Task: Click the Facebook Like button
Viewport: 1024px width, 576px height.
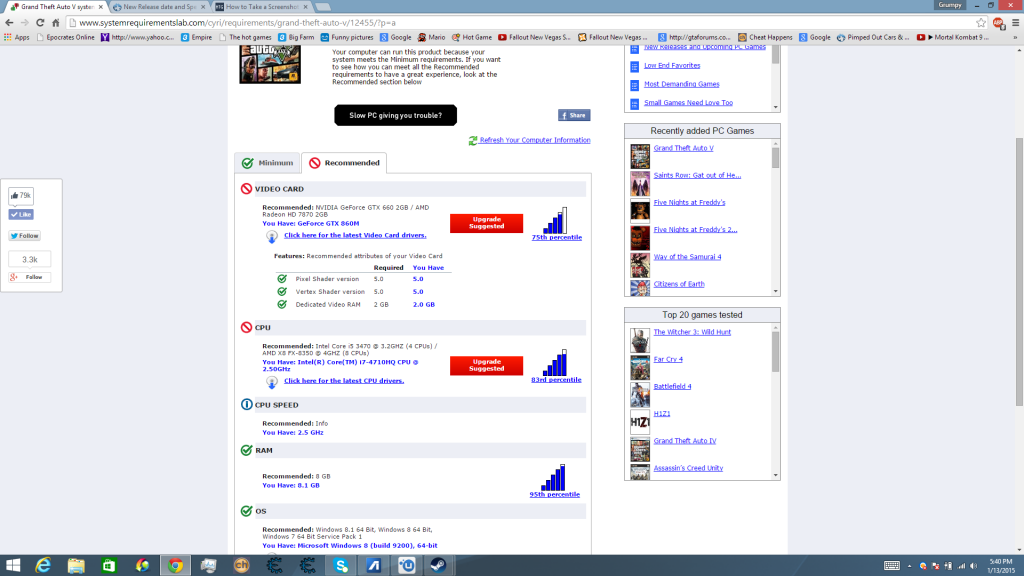Action: click(22, 213)
